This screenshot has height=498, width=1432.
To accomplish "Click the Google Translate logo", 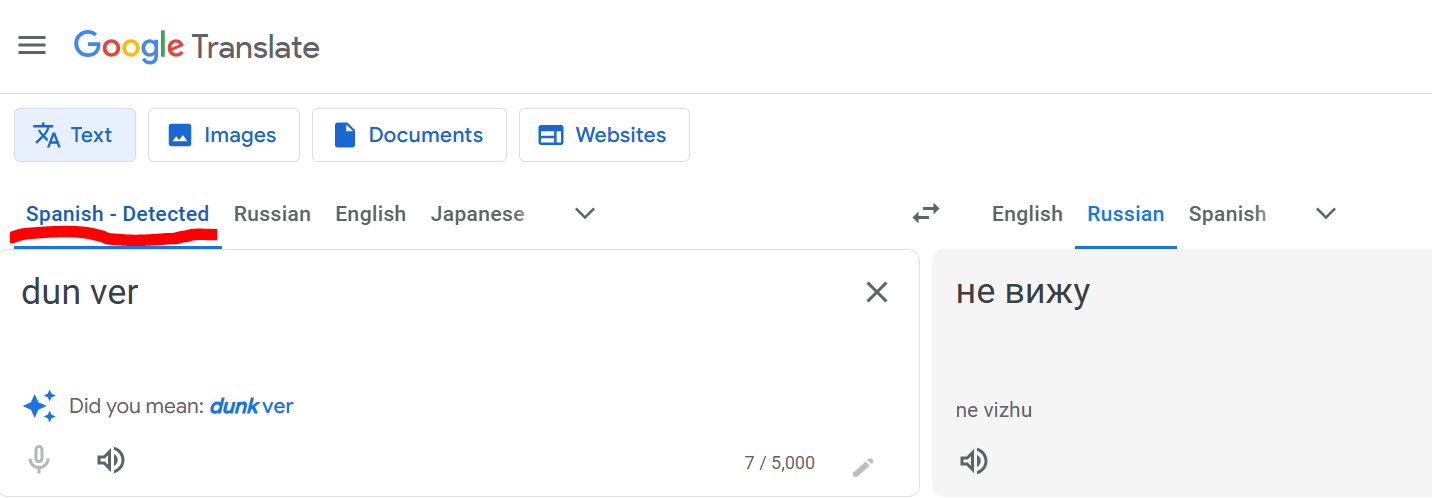I will (196, 46).
